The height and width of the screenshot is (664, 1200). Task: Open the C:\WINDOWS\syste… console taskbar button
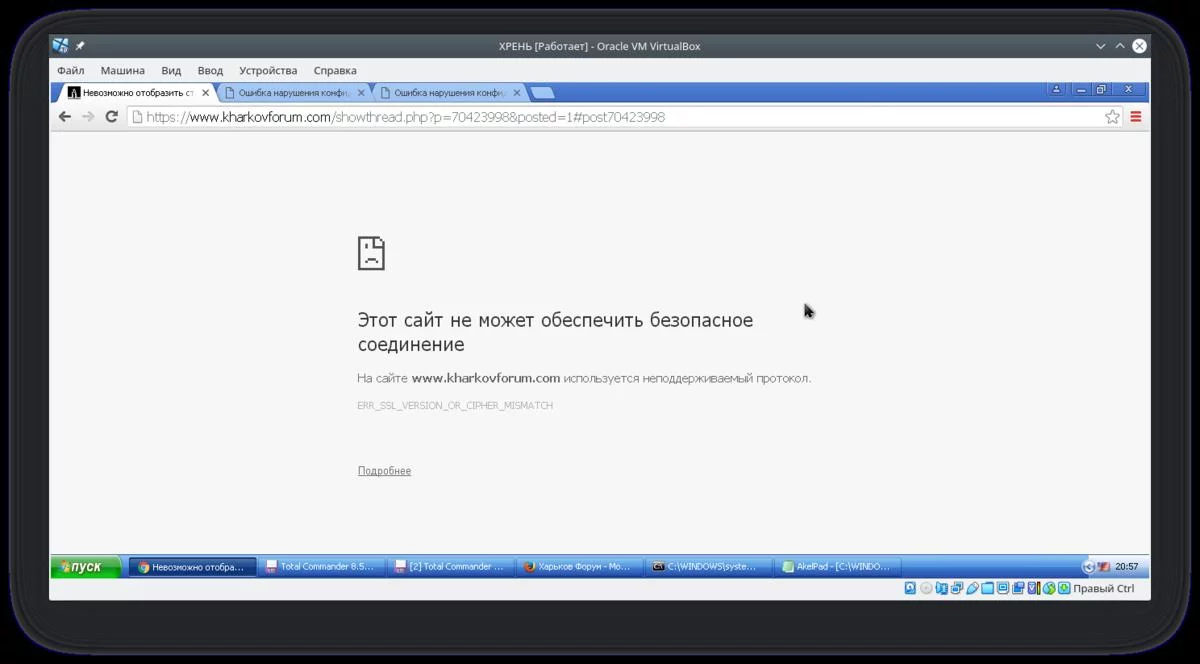point(708,567)
